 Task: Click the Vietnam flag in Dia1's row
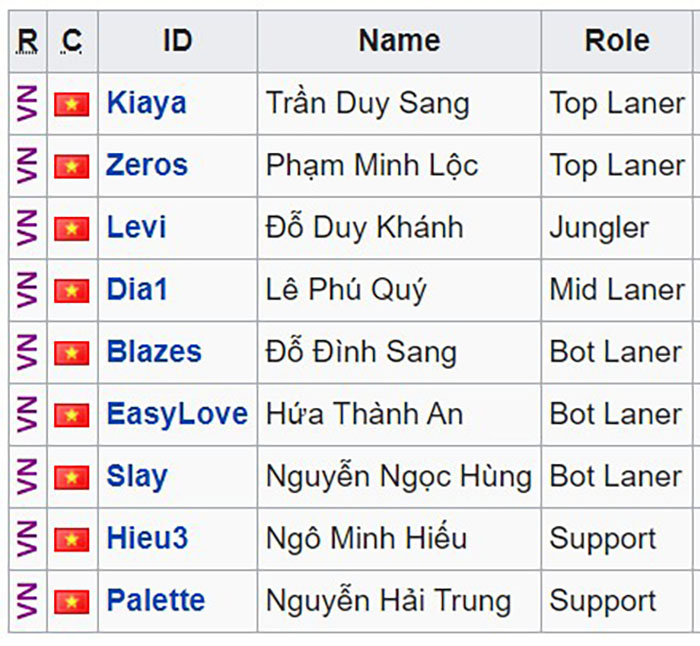coord(71,291)
